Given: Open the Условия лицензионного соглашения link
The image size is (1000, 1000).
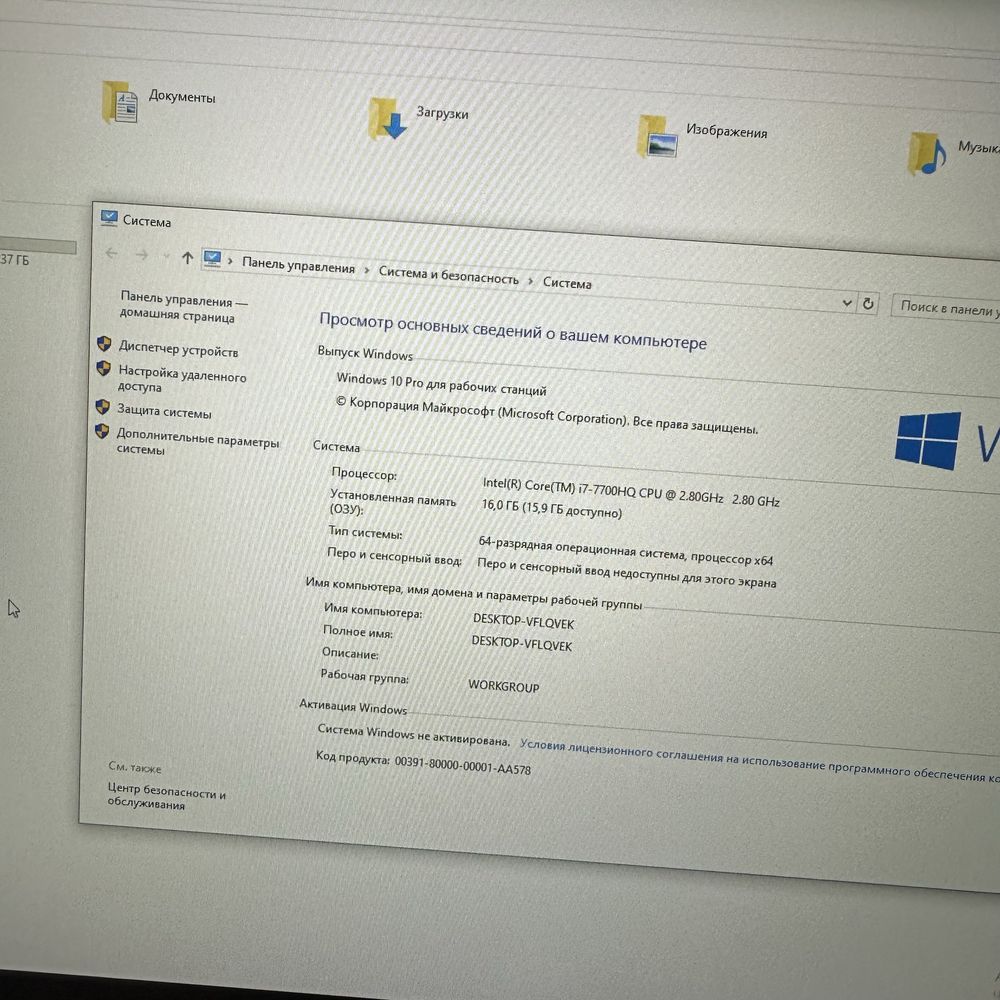Looking at the screenshot, I should (x=760, y=761).
